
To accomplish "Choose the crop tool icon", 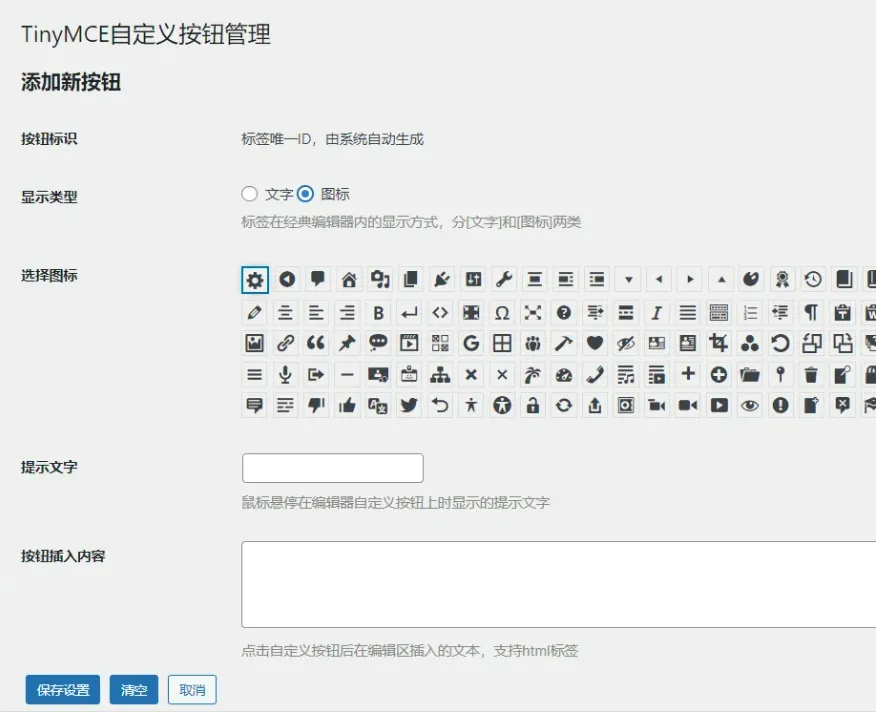I will coord(719,343).
